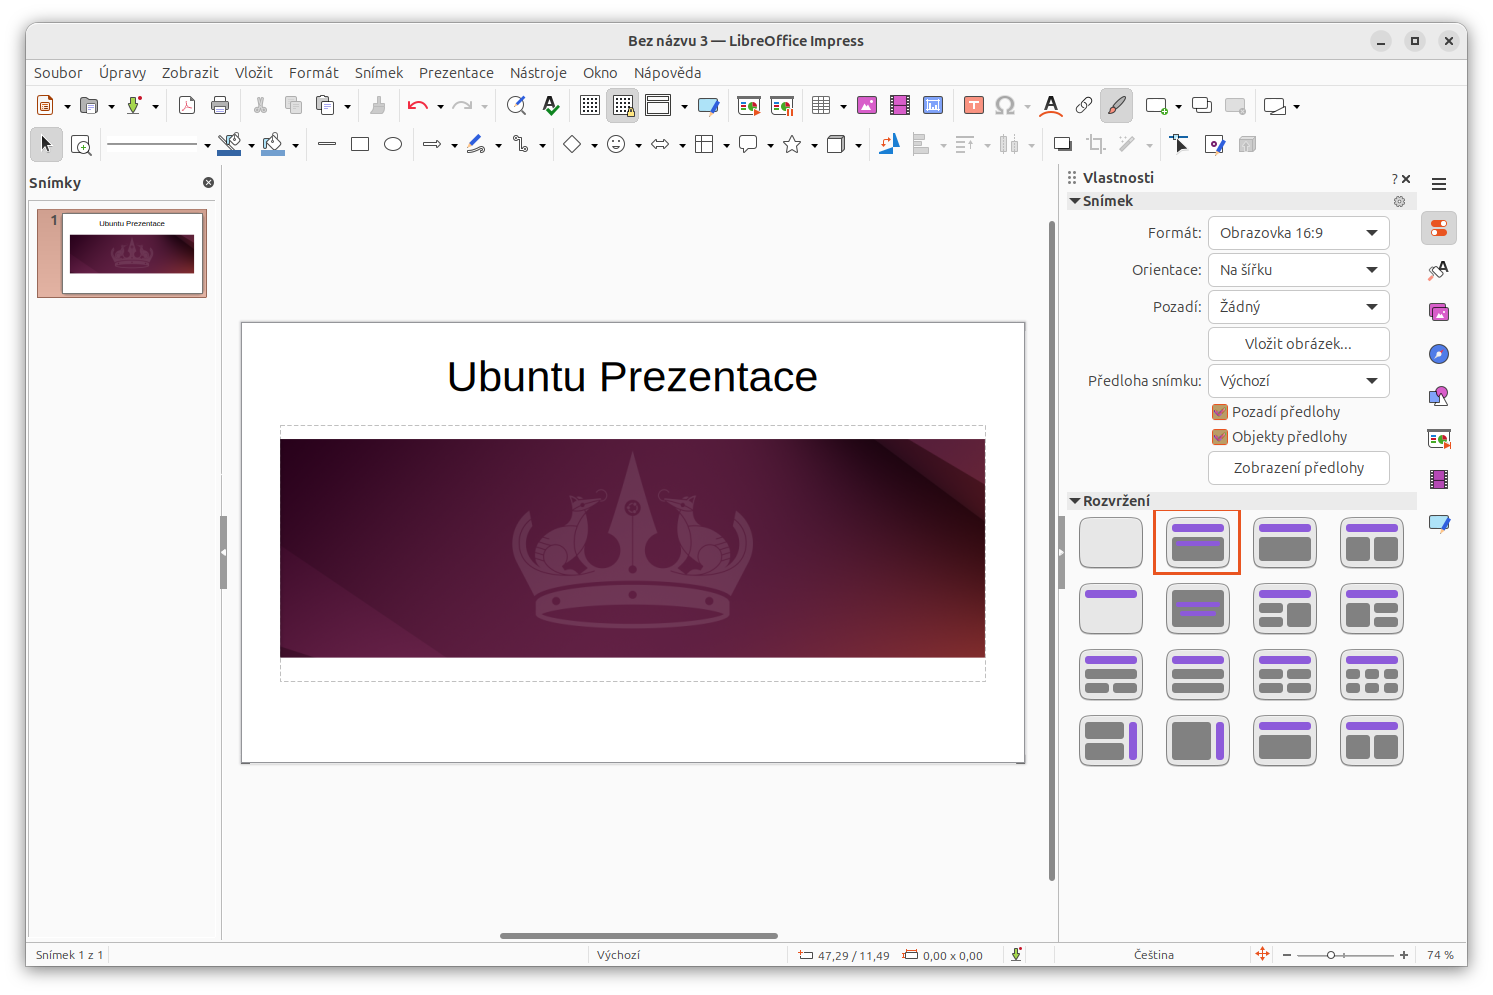Disable the Pozadí předlohy checkbox
Image resolution: width=1493 pixels, height=995 pixels.
(1219, 411)
